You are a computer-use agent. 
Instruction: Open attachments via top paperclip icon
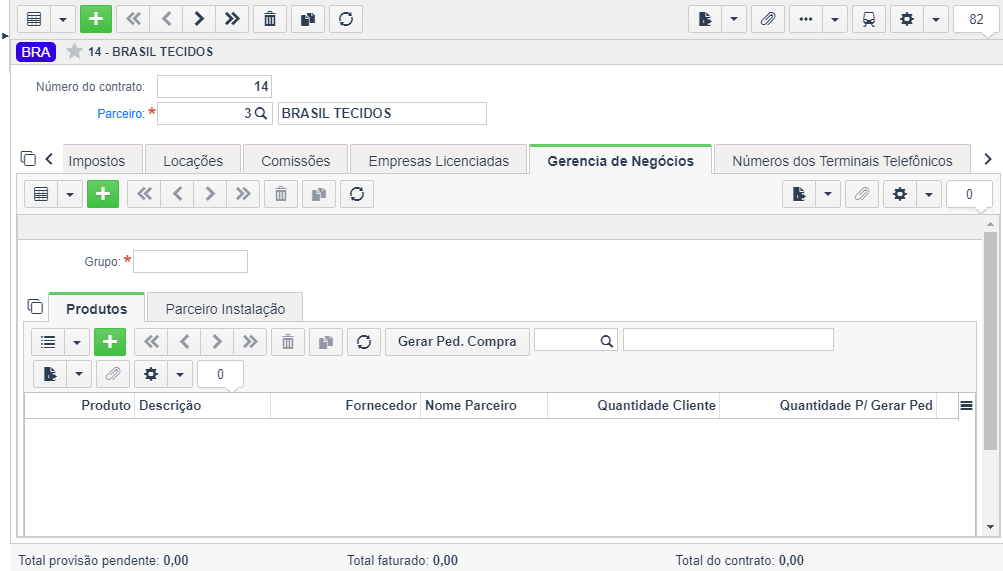(768, 19)
